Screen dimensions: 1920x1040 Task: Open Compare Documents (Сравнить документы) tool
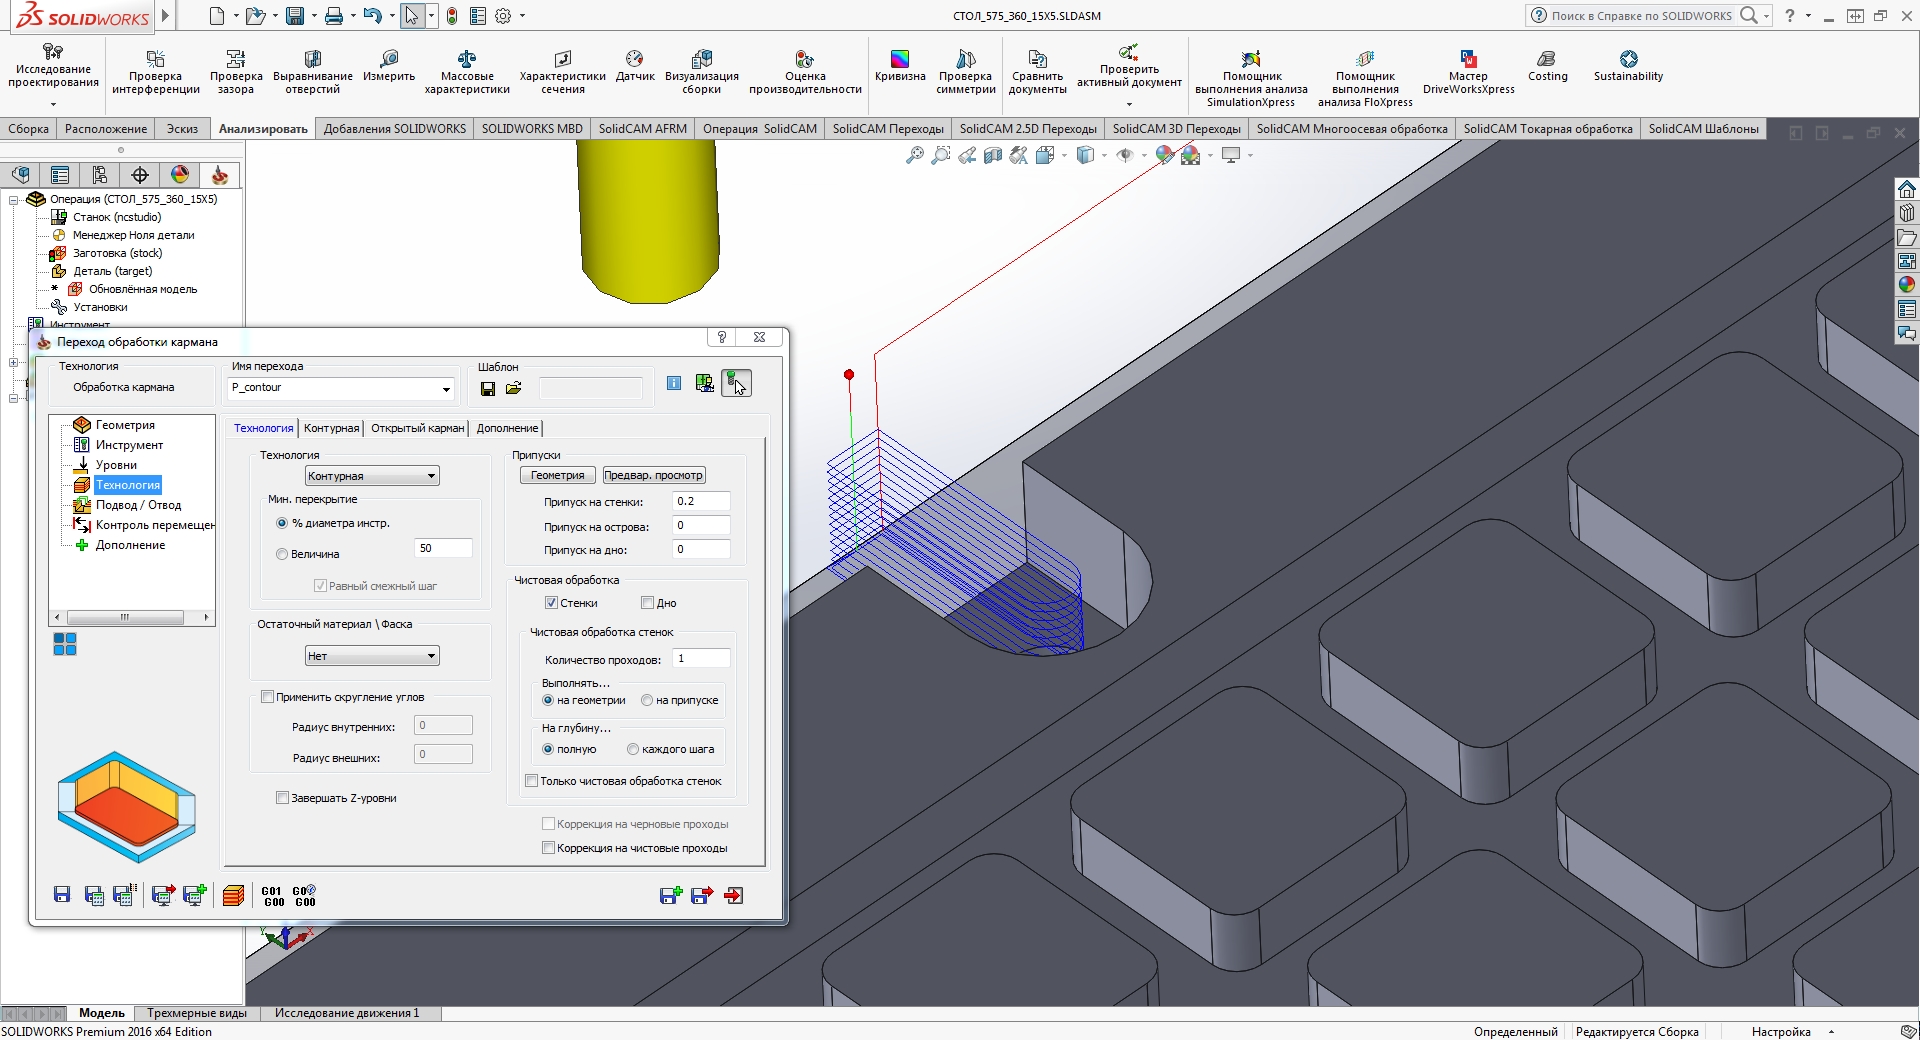click(1037, 72)
